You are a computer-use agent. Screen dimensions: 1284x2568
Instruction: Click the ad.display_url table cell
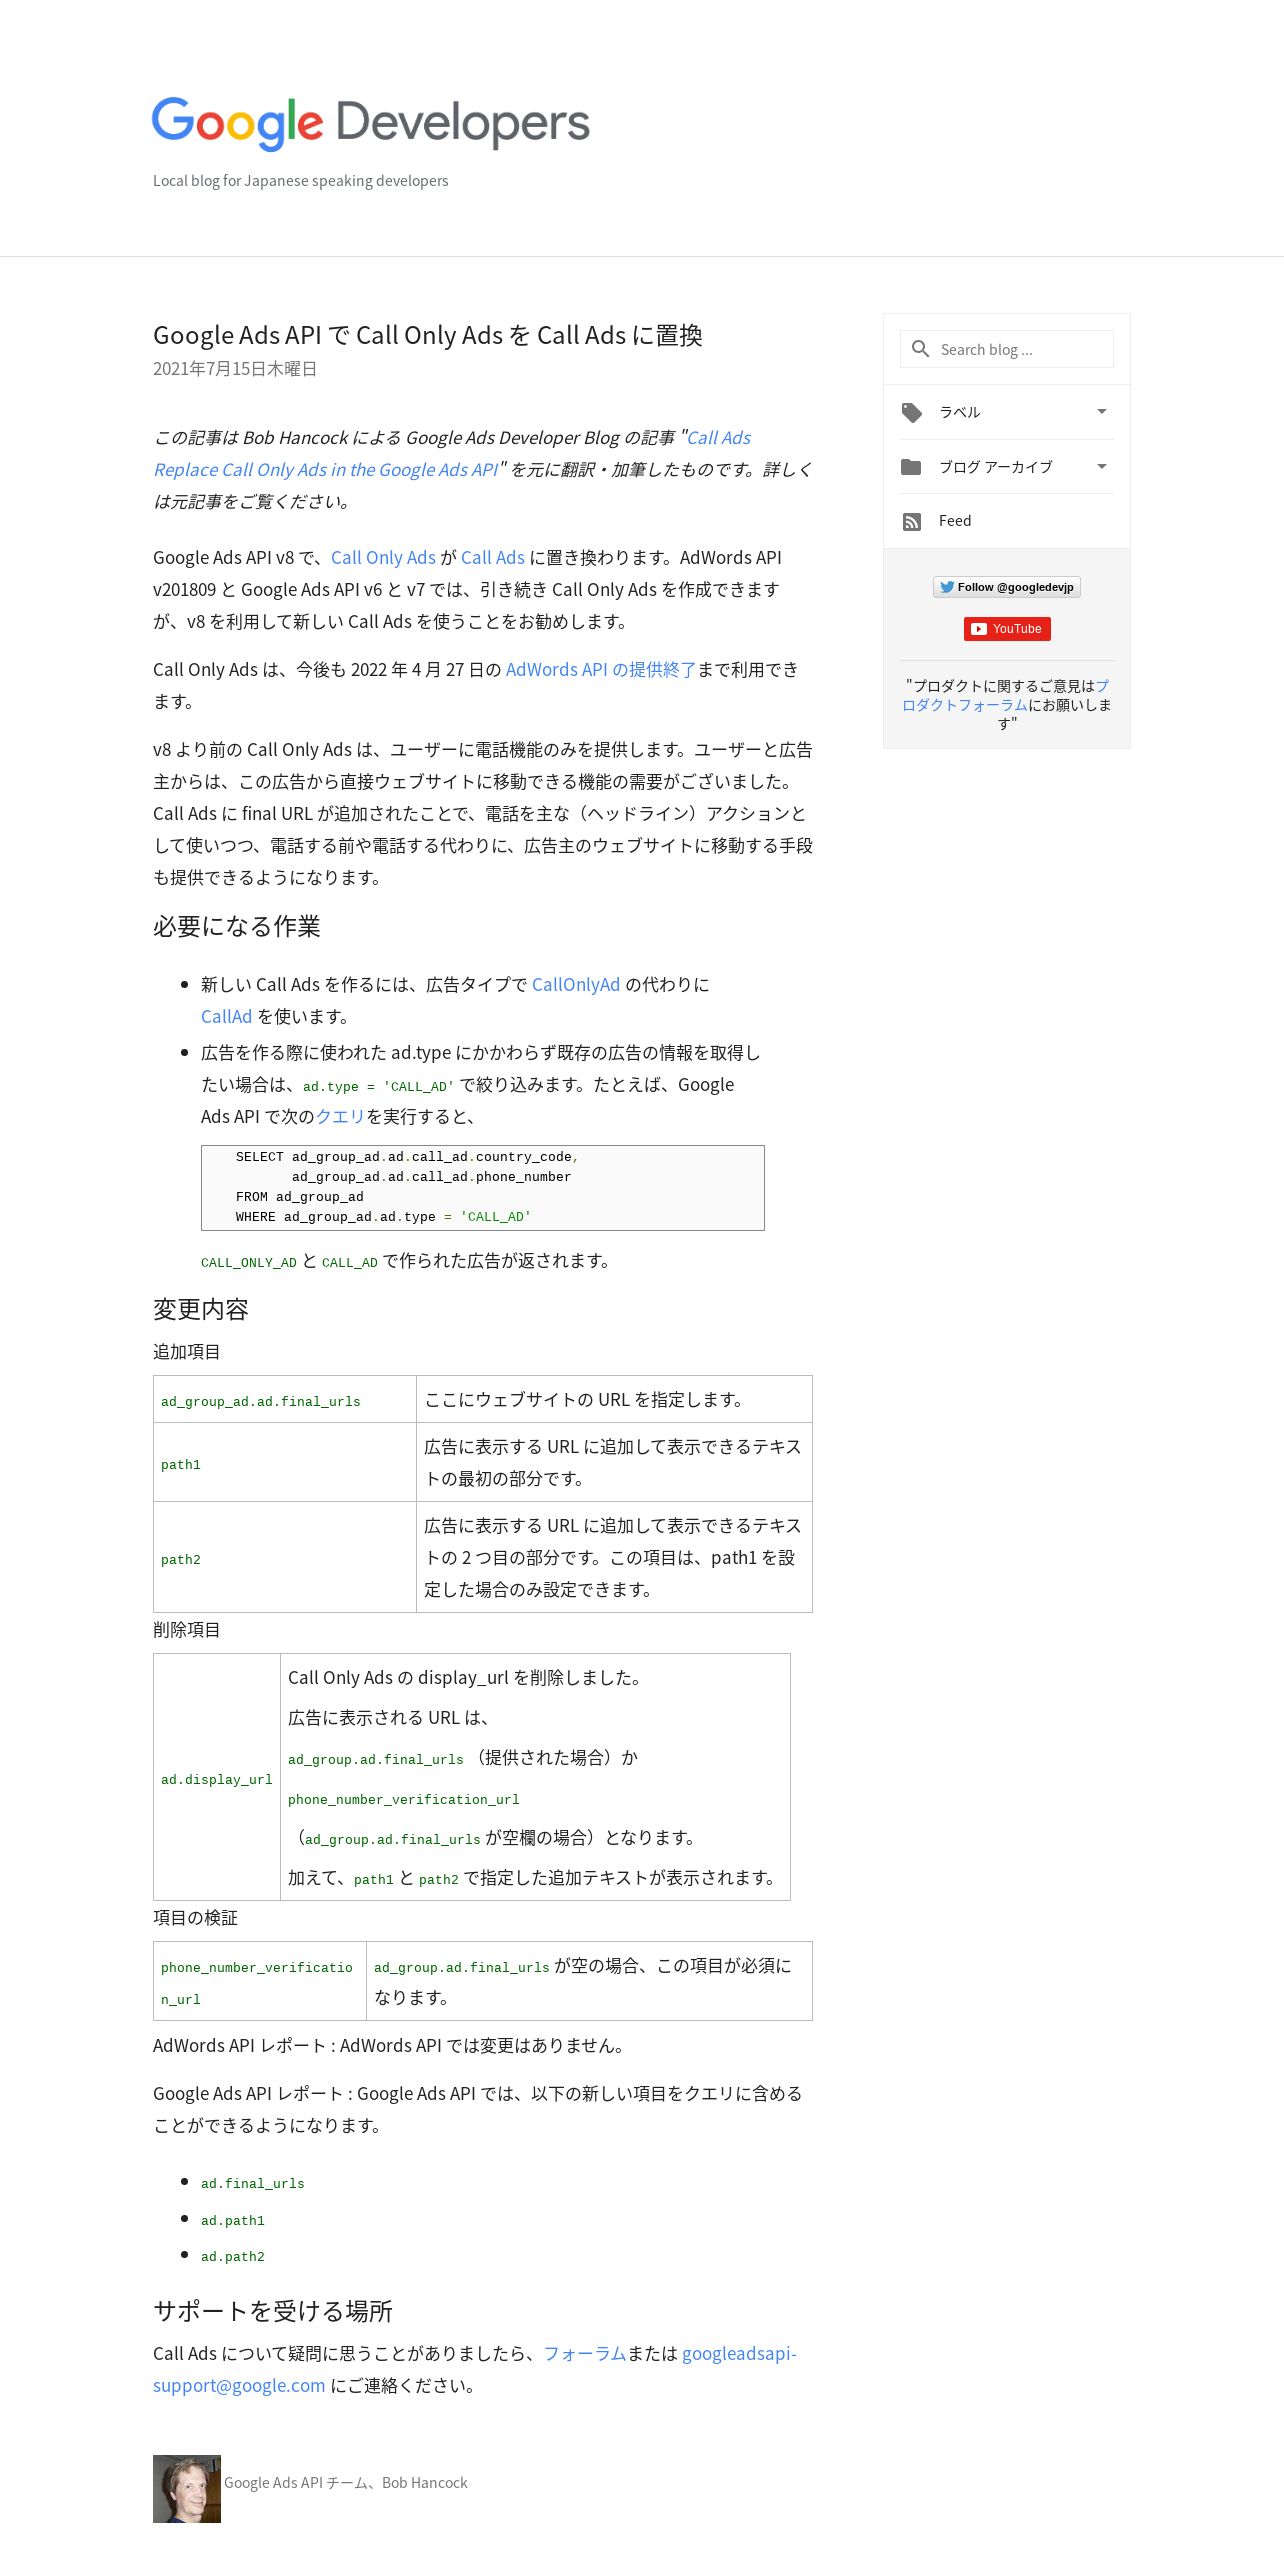click(217, 1778)
